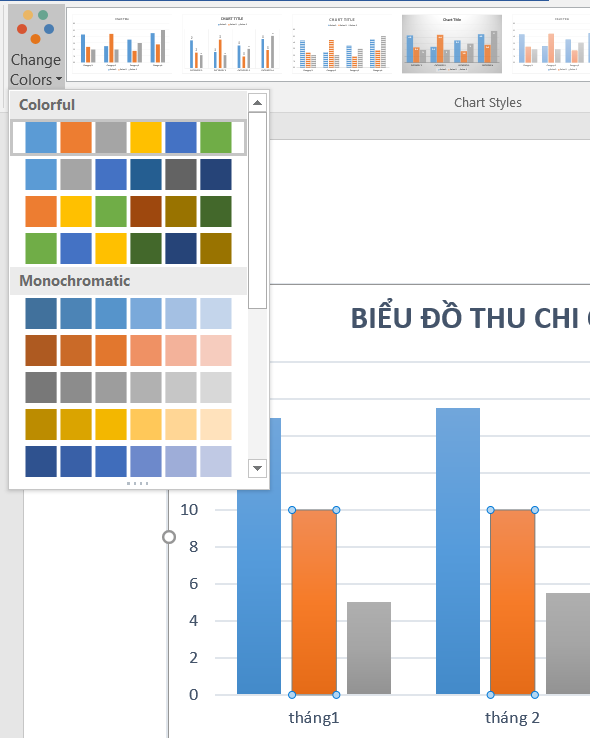Click the Chart Styles group label
590x738 pixels.
(488, 103)
